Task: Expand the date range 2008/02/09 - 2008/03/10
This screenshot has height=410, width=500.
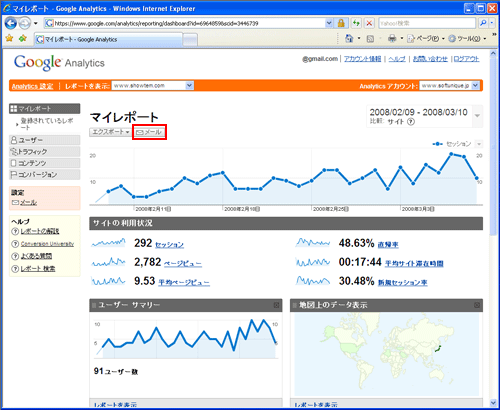Action: [x=477, y=116]
